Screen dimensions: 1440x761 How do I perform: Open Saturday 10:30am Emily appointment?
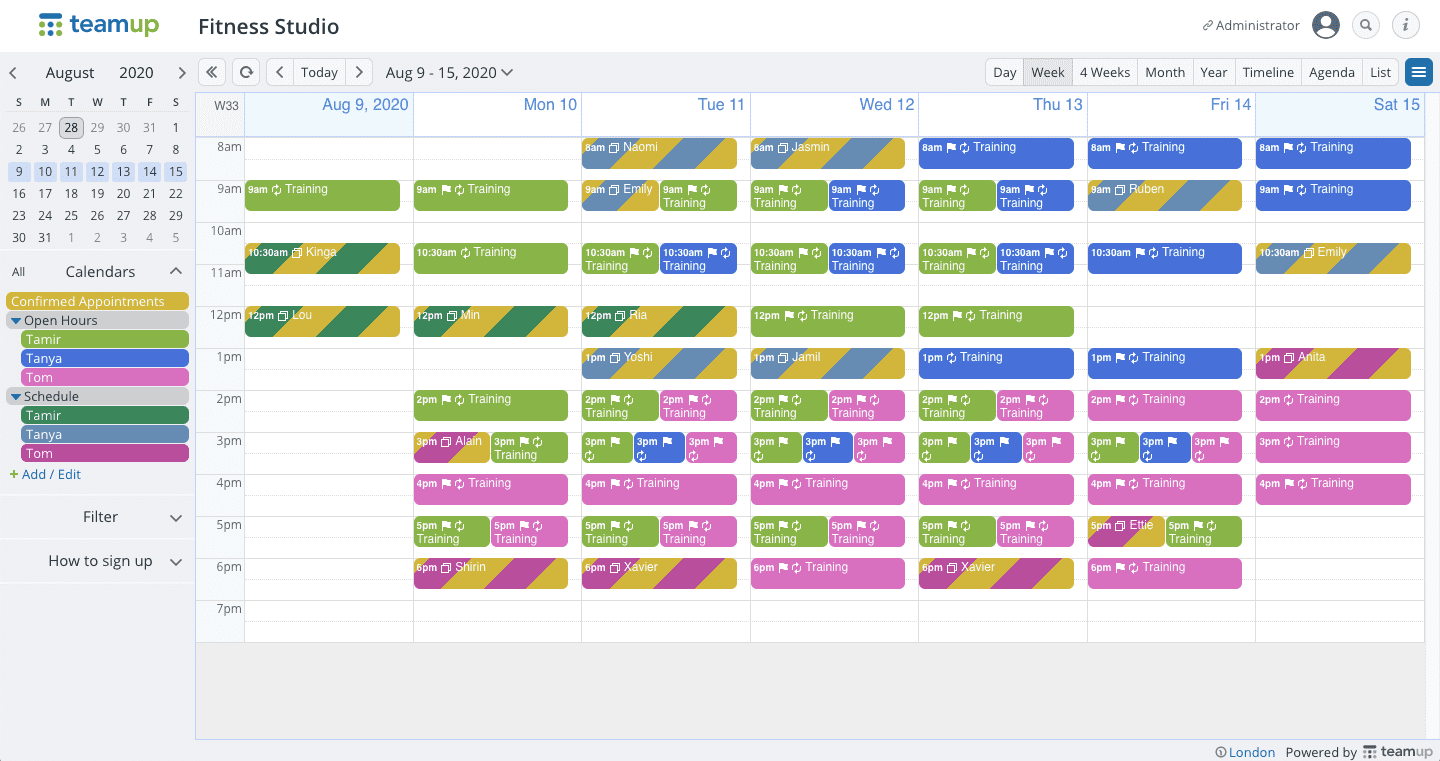pyautogui.click(x=1333, y=258)
